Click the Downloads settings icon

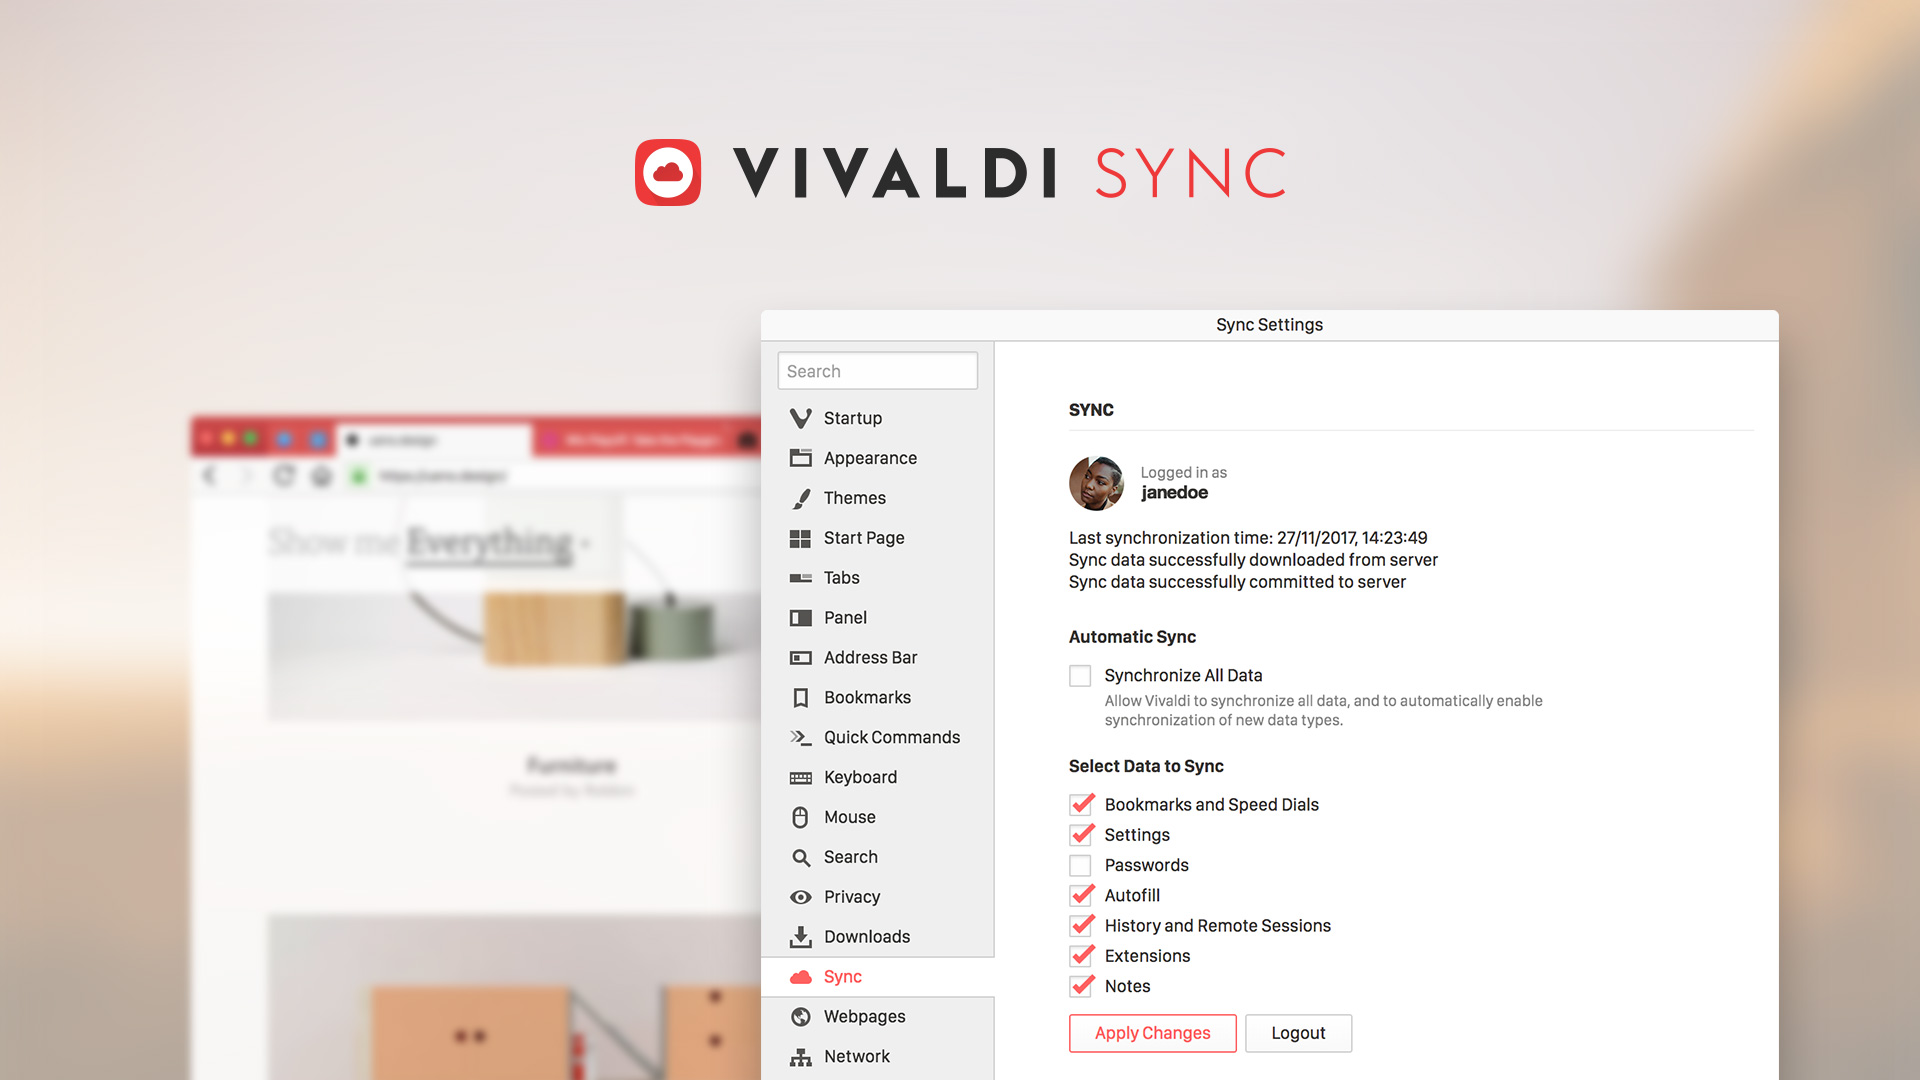(x=800, y=938)
